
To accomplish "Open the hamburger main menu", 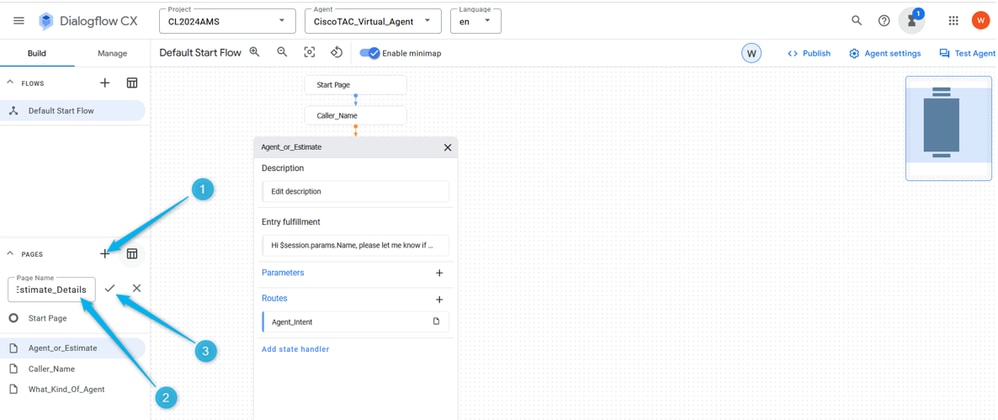I will click(x=19, y=20).
